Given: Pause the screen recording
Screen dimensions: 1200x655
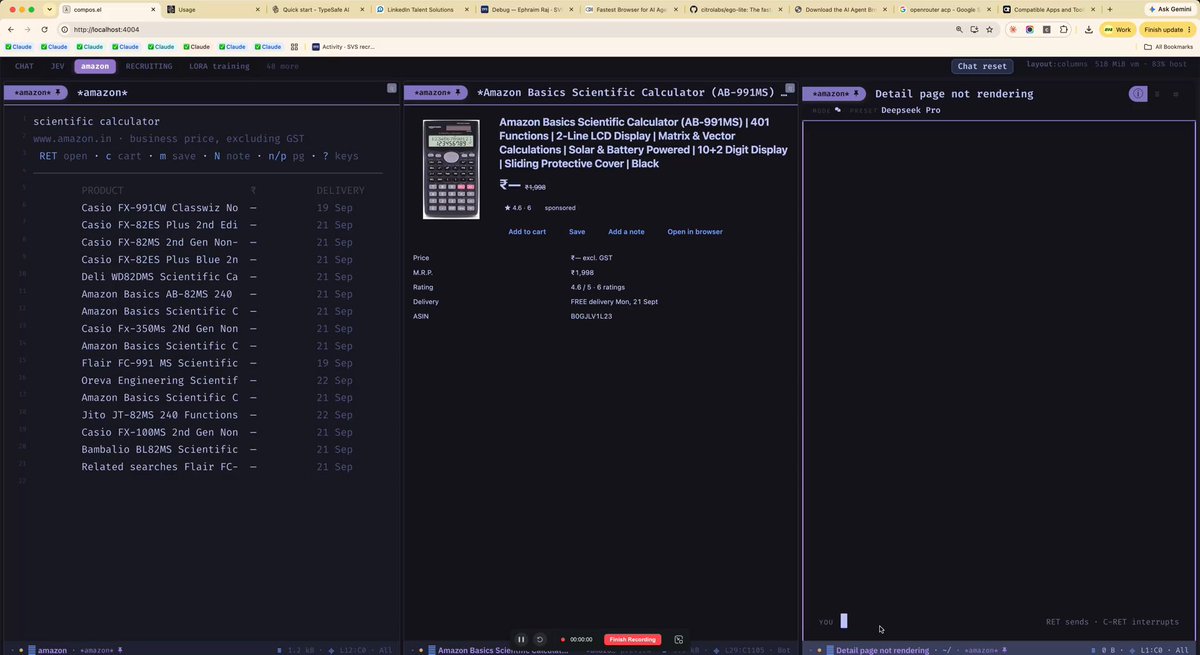Looking at the screenshot, I should [x=521, y=639].
